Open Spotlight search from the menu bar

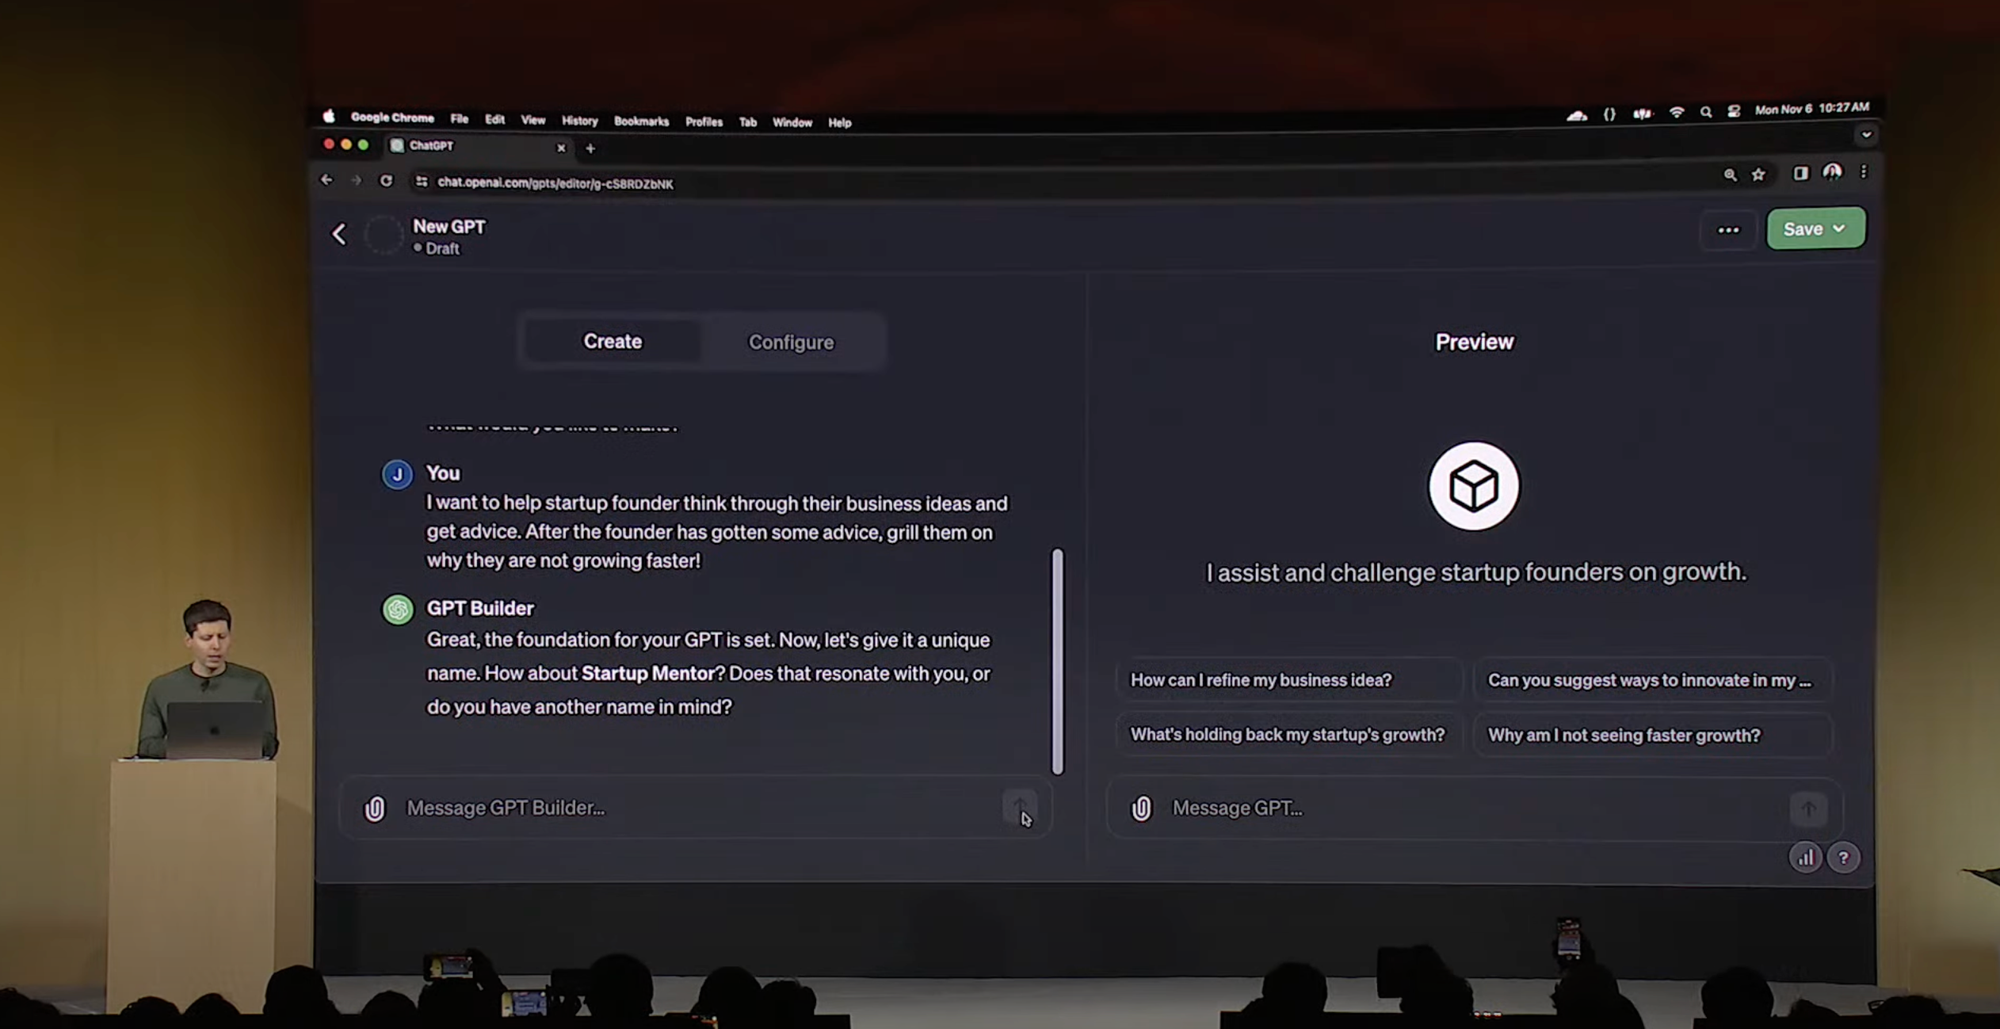tap(1706, 112)
